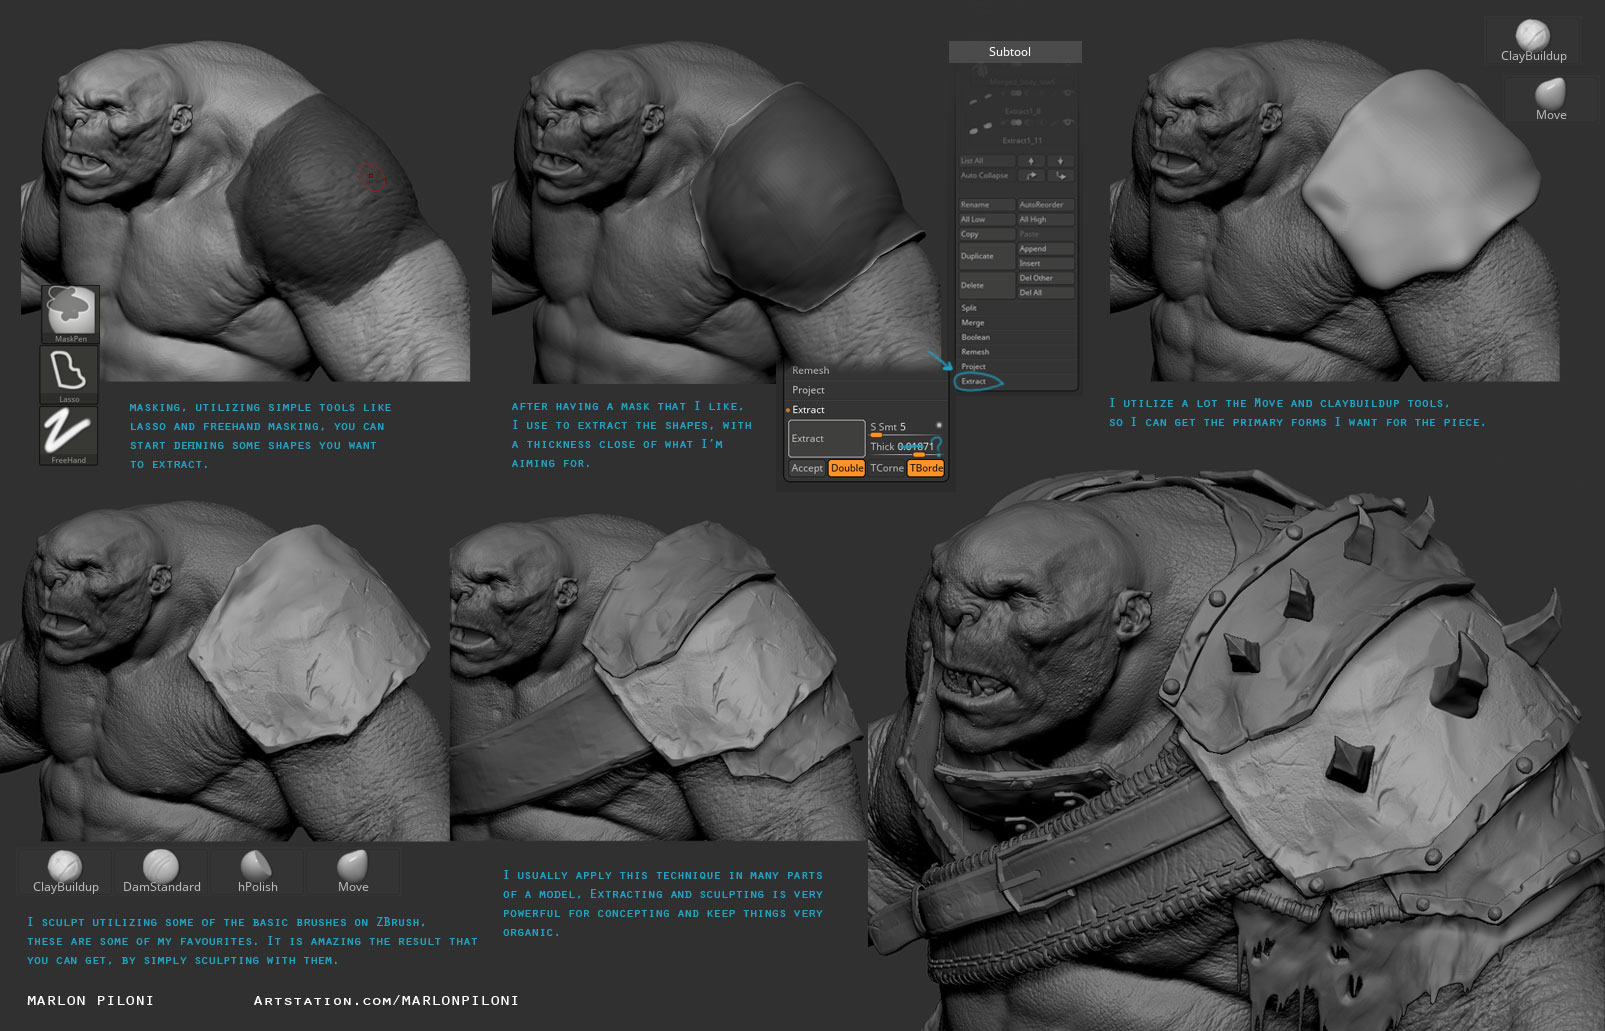Image resolution: width=1605 pixels, height=1031 pixels.
Task: Pick the ClayBuildup brush in the top-right corner
Action: pos(1533,41)
